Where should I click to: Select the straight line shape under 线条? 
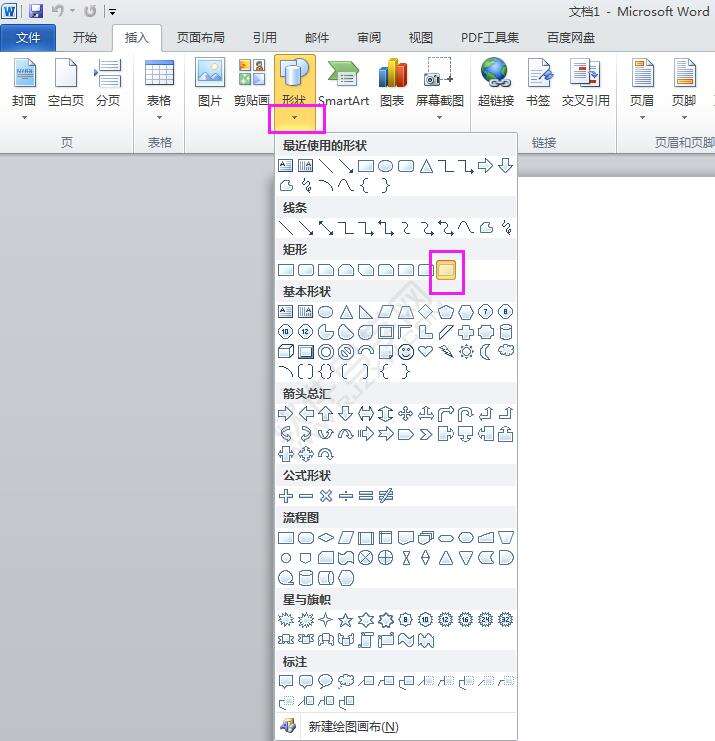tap(286, 228)
